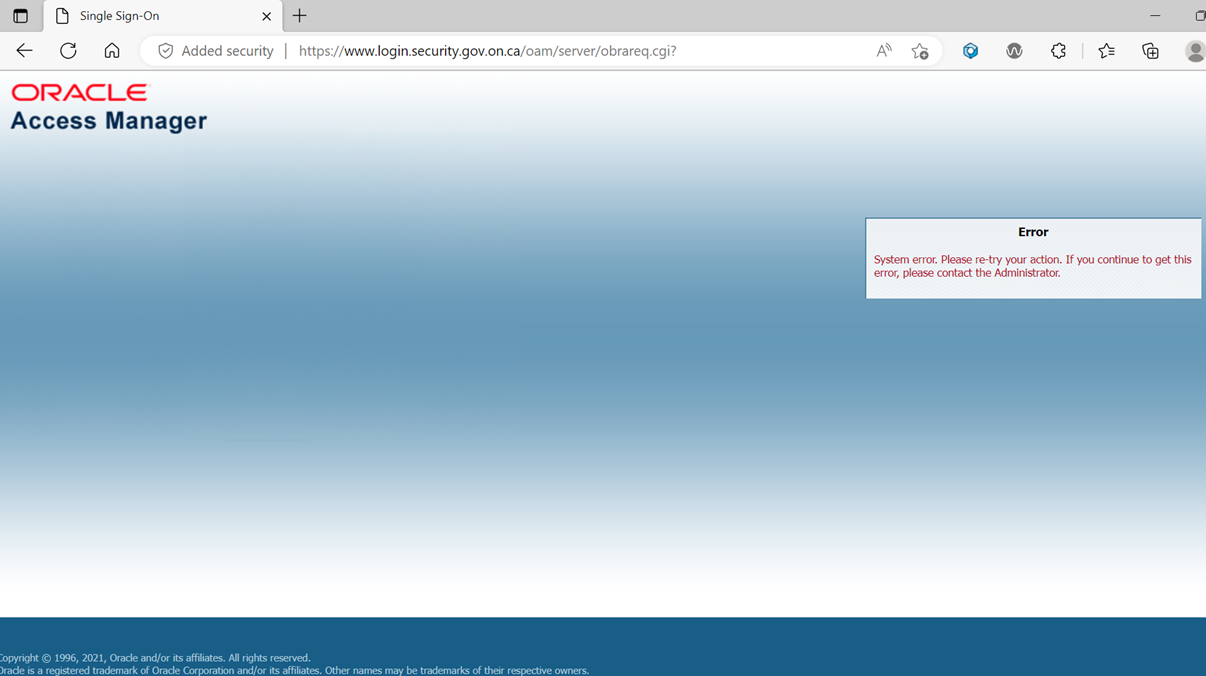
Task: Open the blue hexagon extension
Action: tap(970, 51)
